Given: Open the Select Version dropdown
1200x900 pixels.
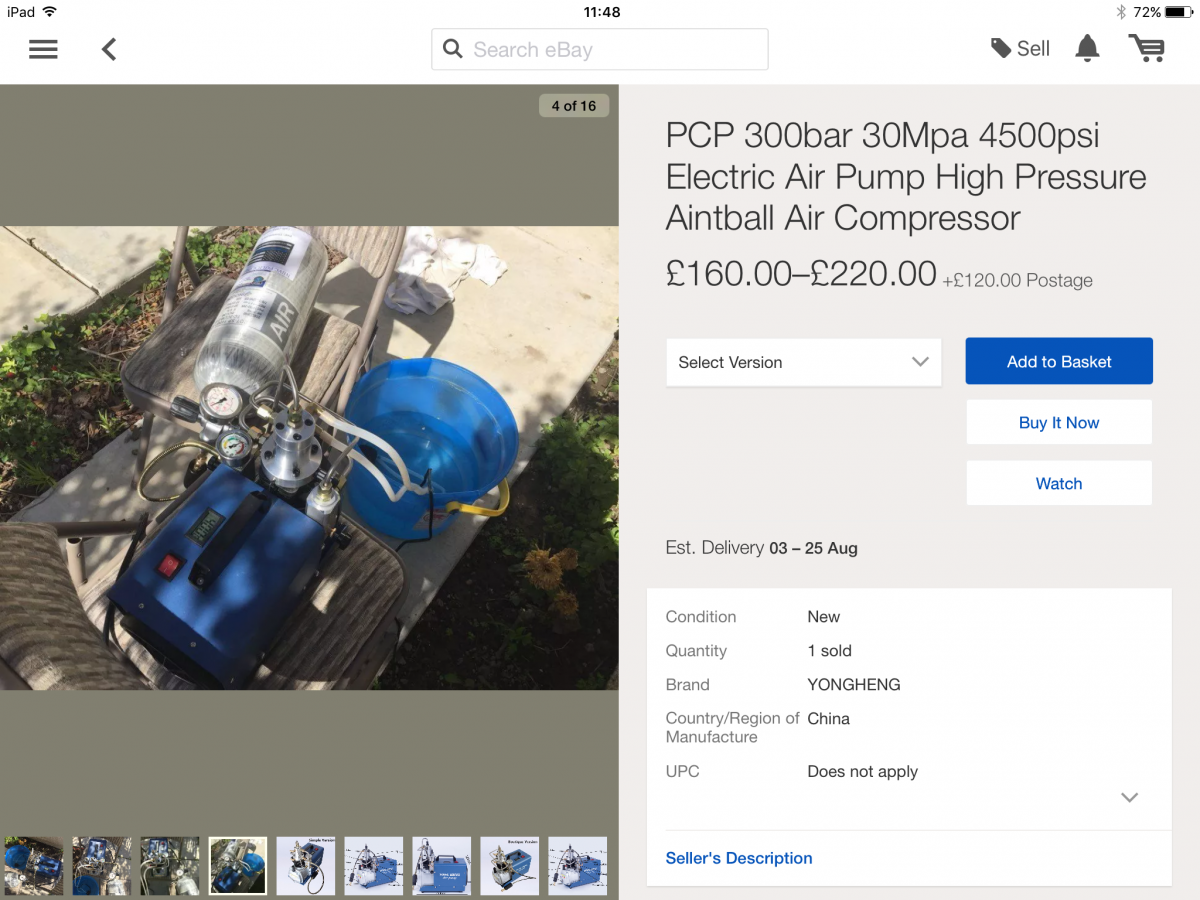Looking at the screenshot, I should pyautogui.click(x=804, y=362).
